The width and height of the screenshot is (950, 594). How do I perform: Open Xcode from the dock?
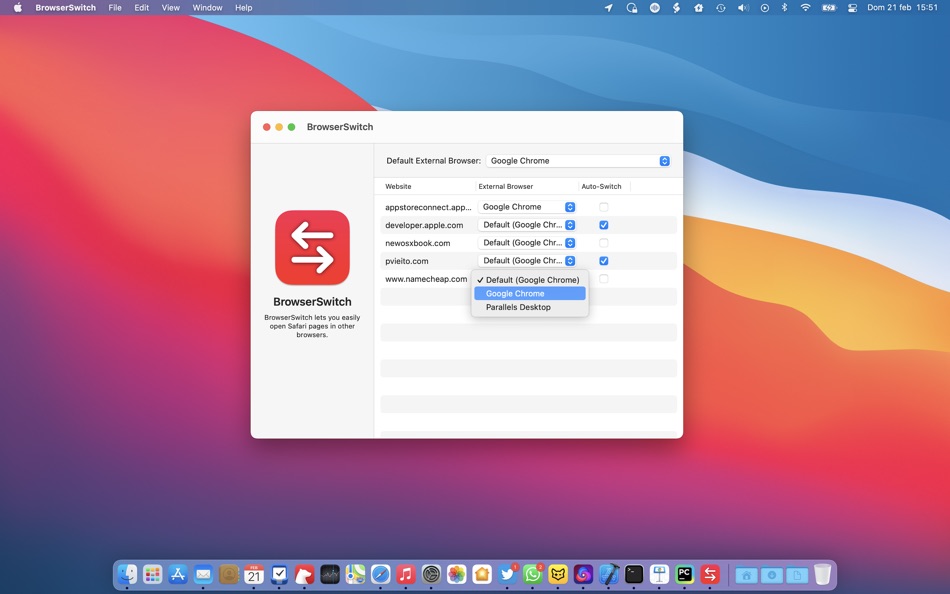[x=609, y=573]
